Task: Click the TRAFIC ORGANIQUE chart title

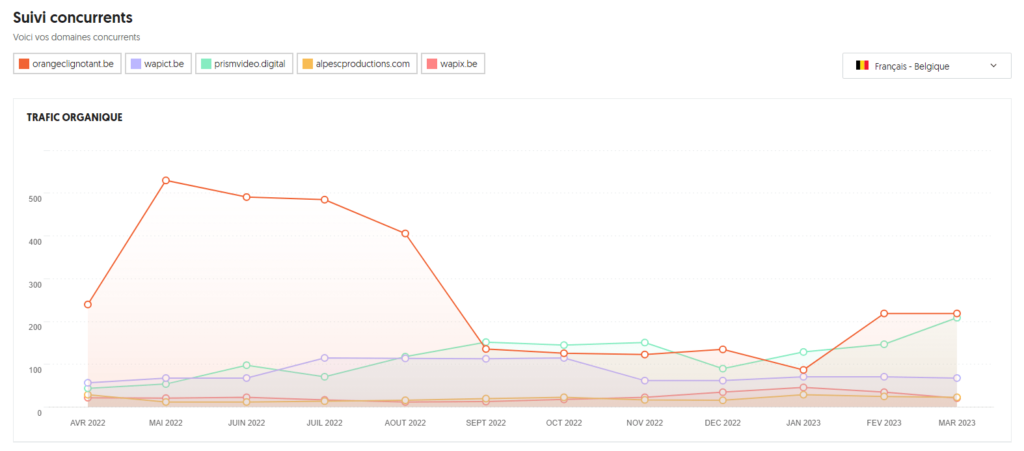Action: [75, 117]
